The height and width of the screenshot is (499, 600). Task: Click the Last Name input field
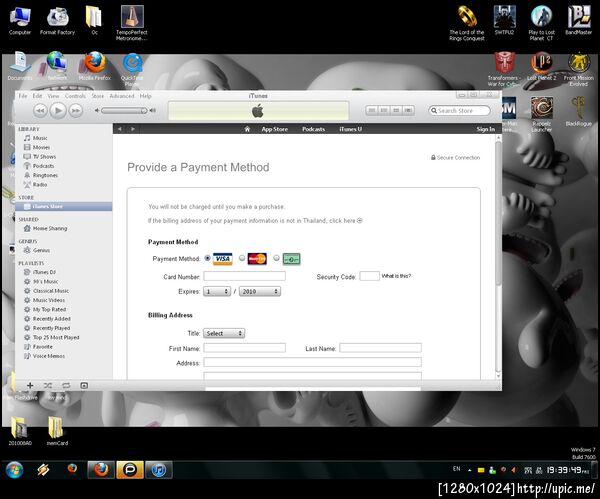[380, 348]
